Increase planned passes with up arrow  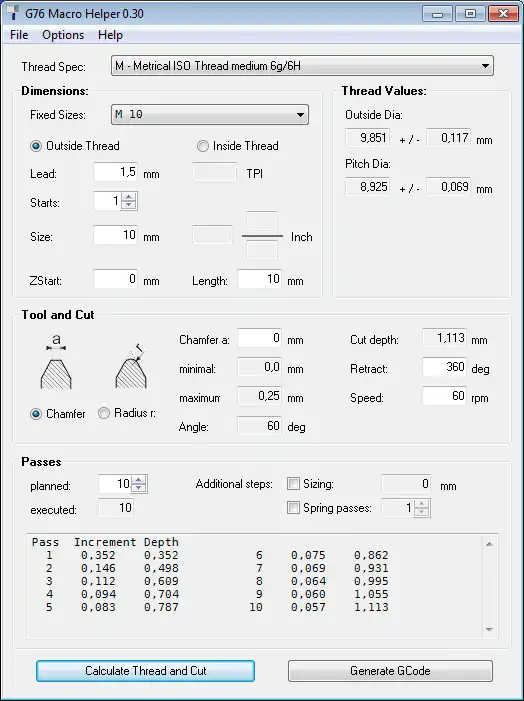[x=139, y=480]
